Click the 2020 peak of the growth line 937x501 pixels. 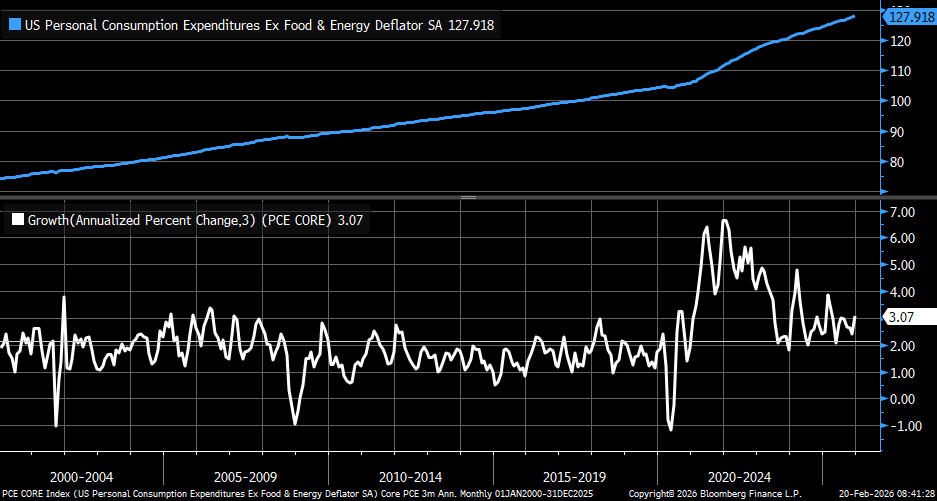[x=724, y=220]
